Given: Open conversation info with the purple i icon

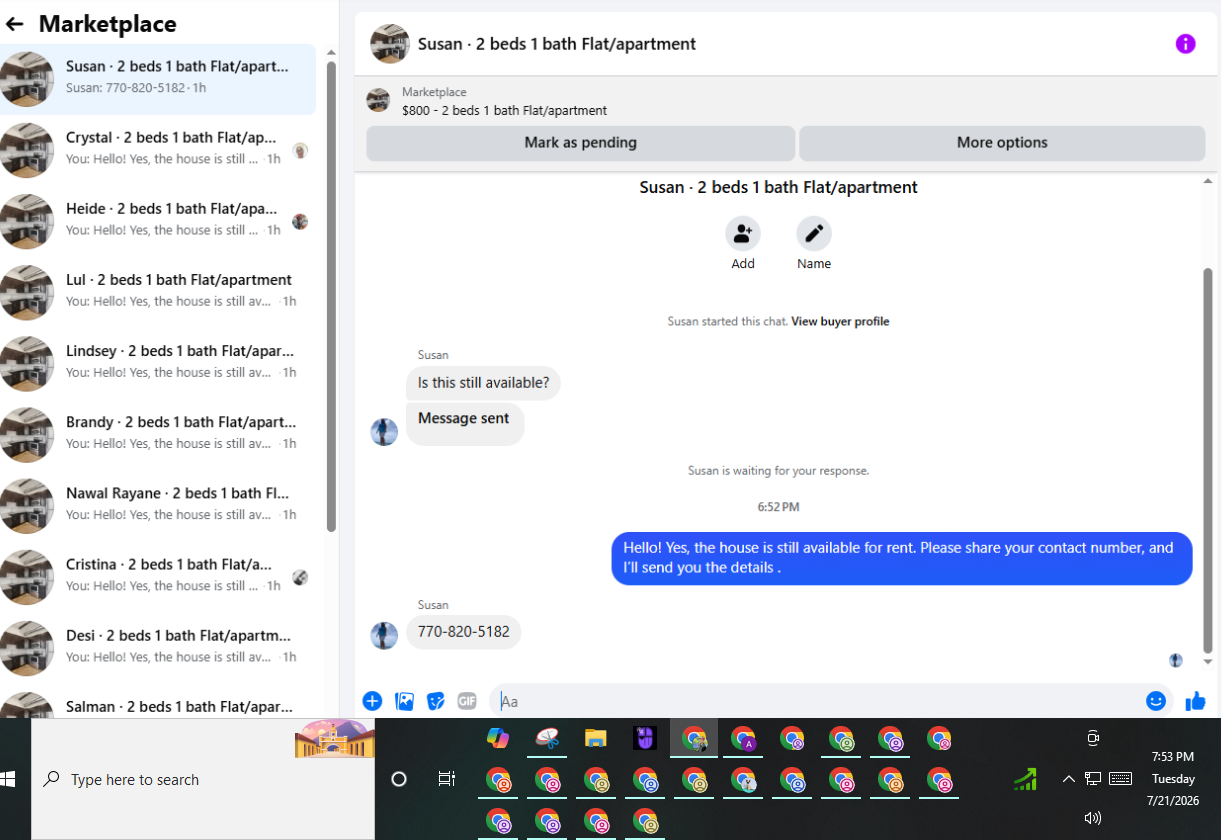Looking at the screenshot, I should click(x=1185, y=44).
